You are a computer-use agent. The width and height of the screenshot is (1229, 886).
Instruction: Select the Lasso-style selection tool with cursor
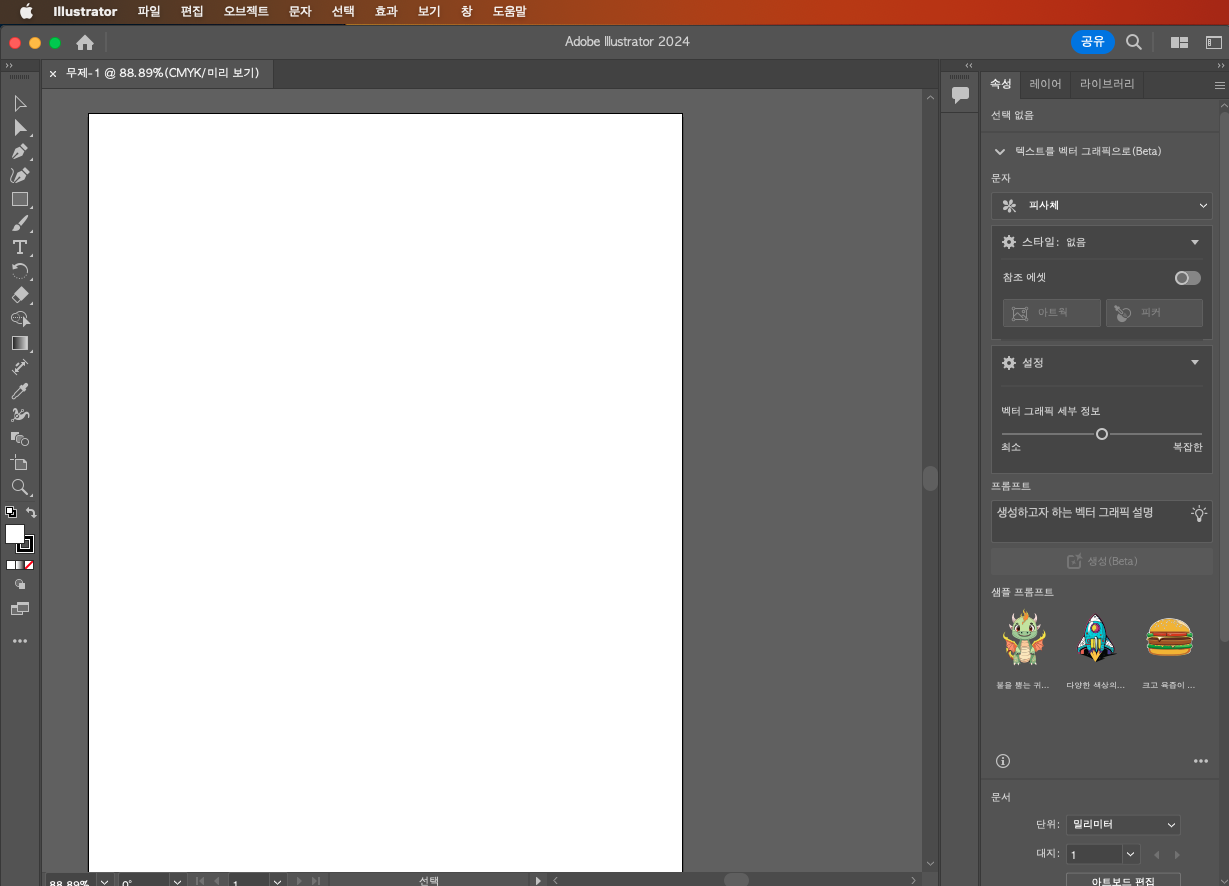point(20,319)
